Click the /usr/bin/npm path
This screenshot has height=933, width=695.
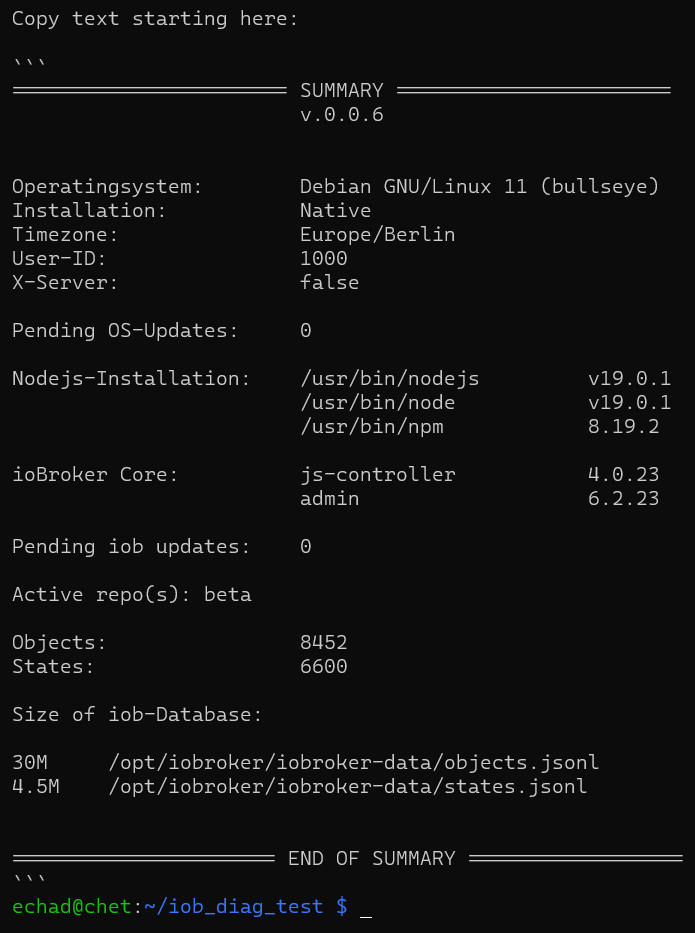[371, 427]
